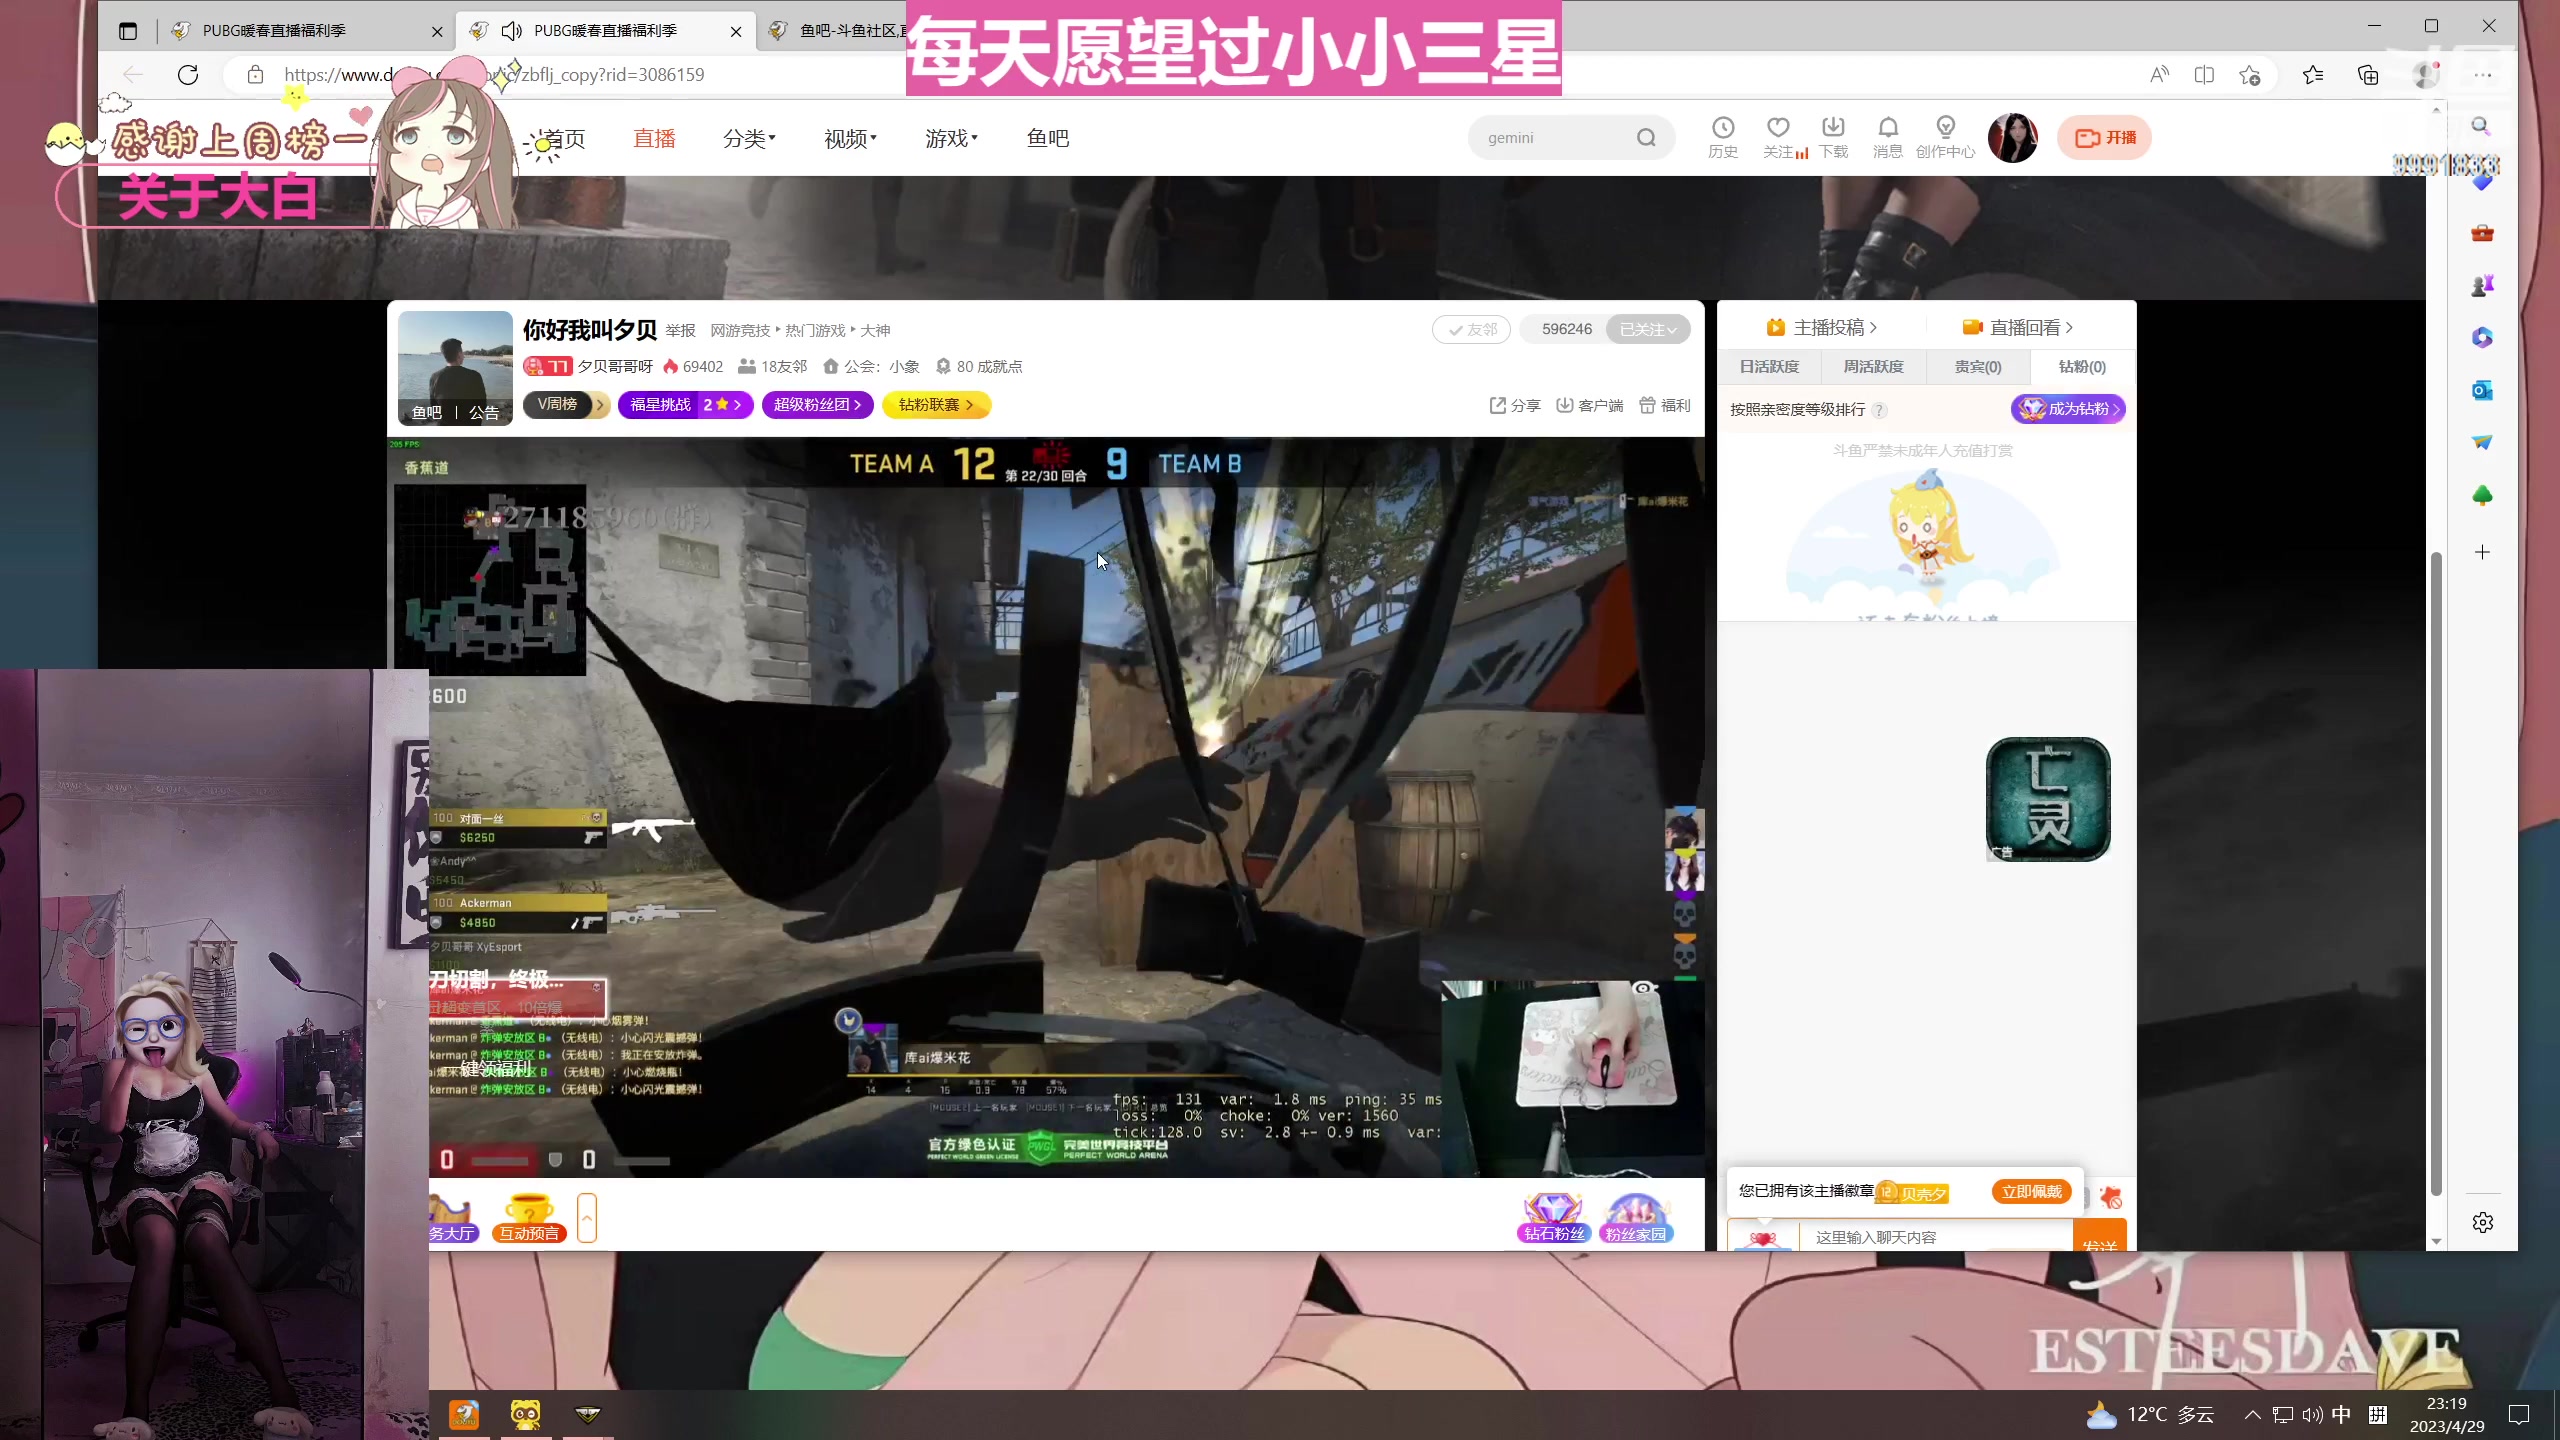Switch to 钻粉(0) tab
This screenshot has height=1440, width=2560.
pos(2082,367)
